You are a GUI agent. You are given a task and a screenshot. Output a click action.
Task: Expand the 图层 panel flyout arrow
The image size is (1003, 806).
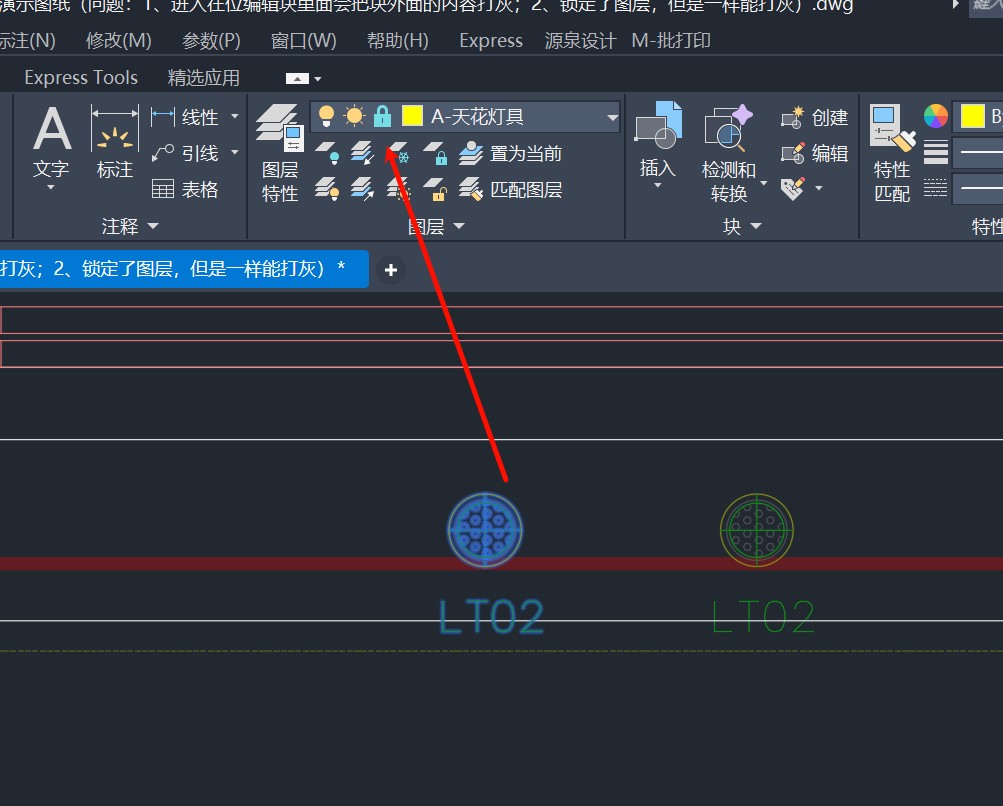tap(459, 227)
